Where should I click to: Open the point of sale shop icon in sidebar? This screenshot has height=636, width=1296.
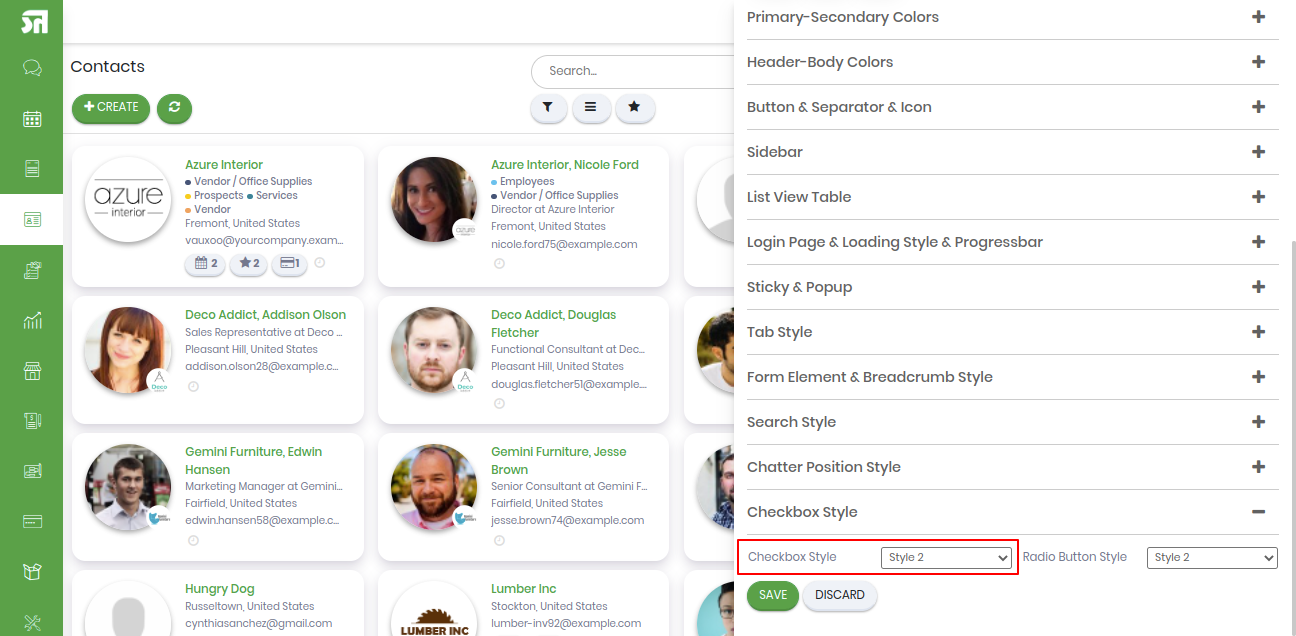[32, 372]
